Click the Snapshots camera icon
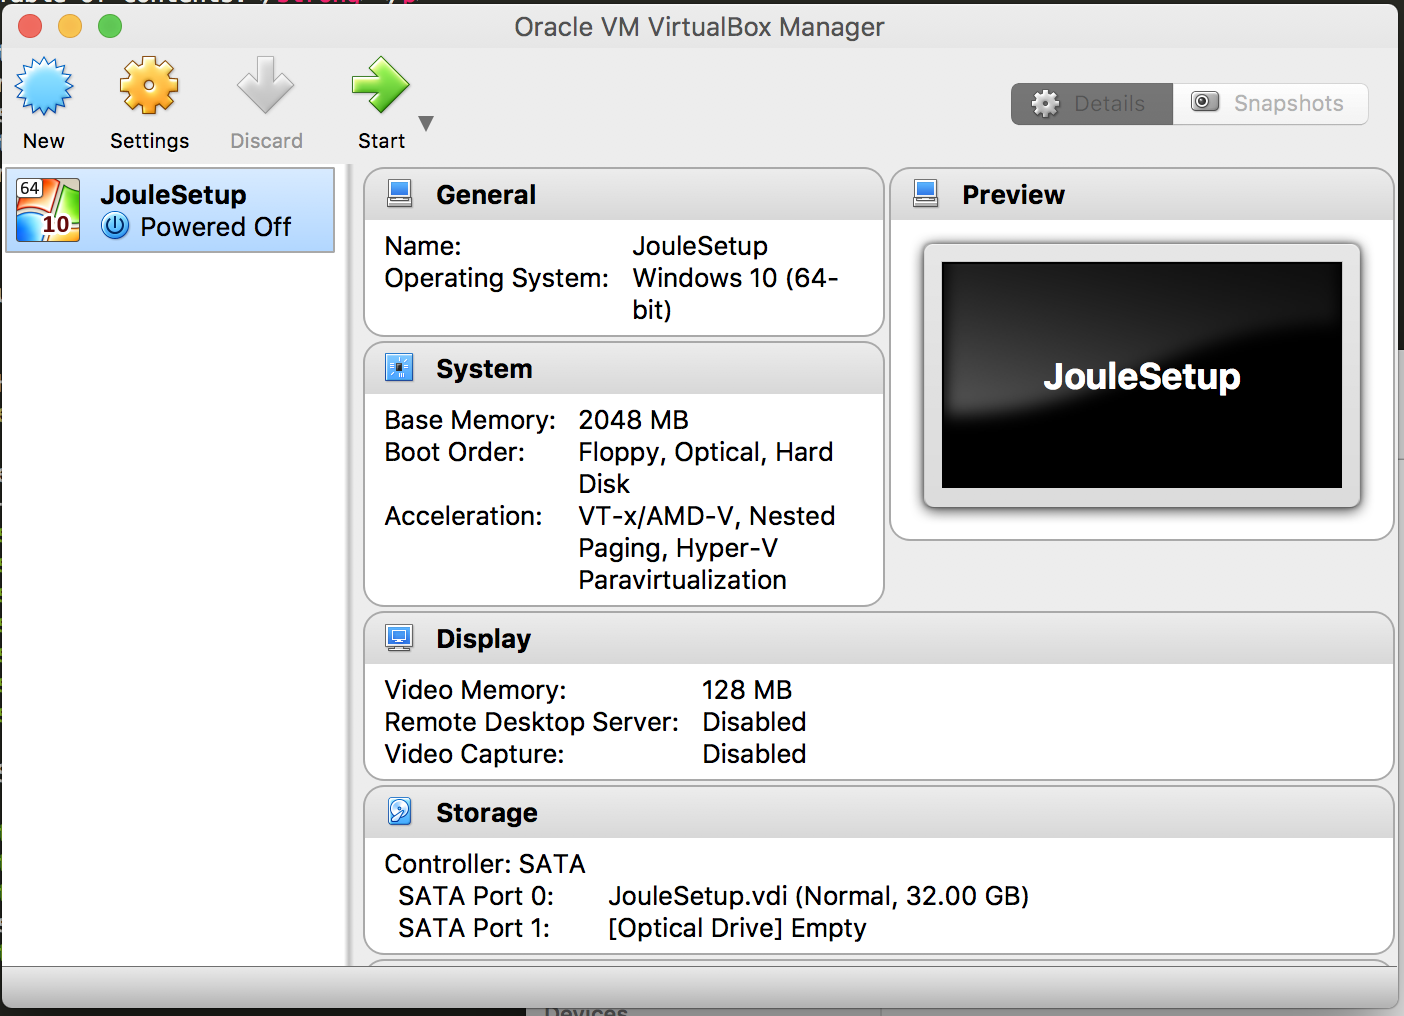 1204,102
